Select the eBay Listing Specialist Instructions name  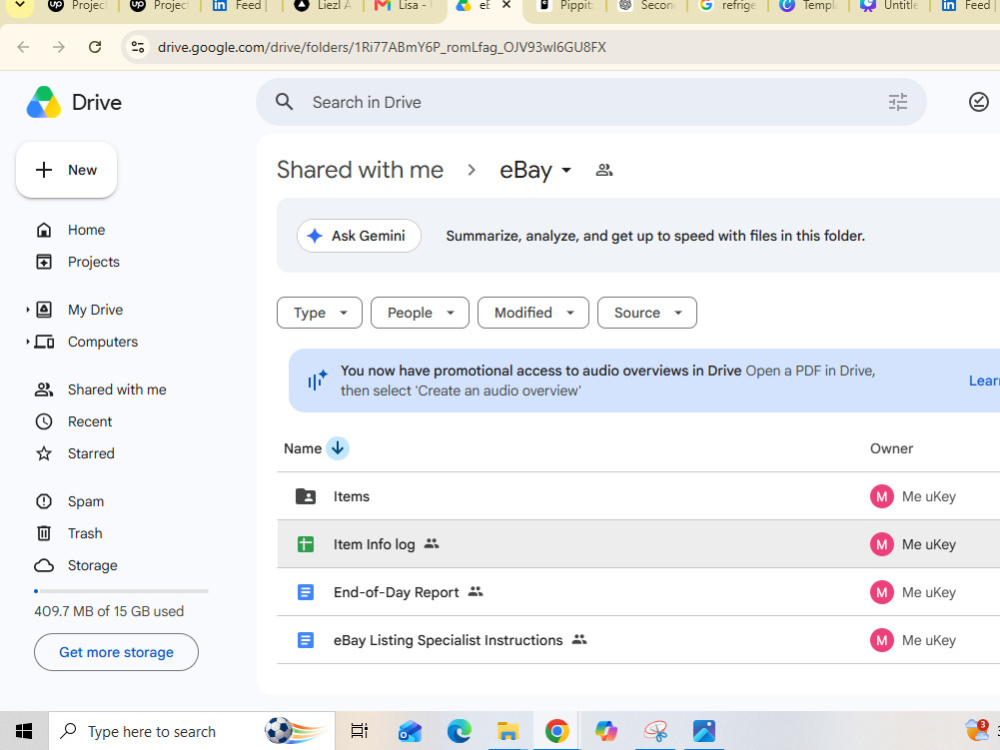[x=448, y=640]
